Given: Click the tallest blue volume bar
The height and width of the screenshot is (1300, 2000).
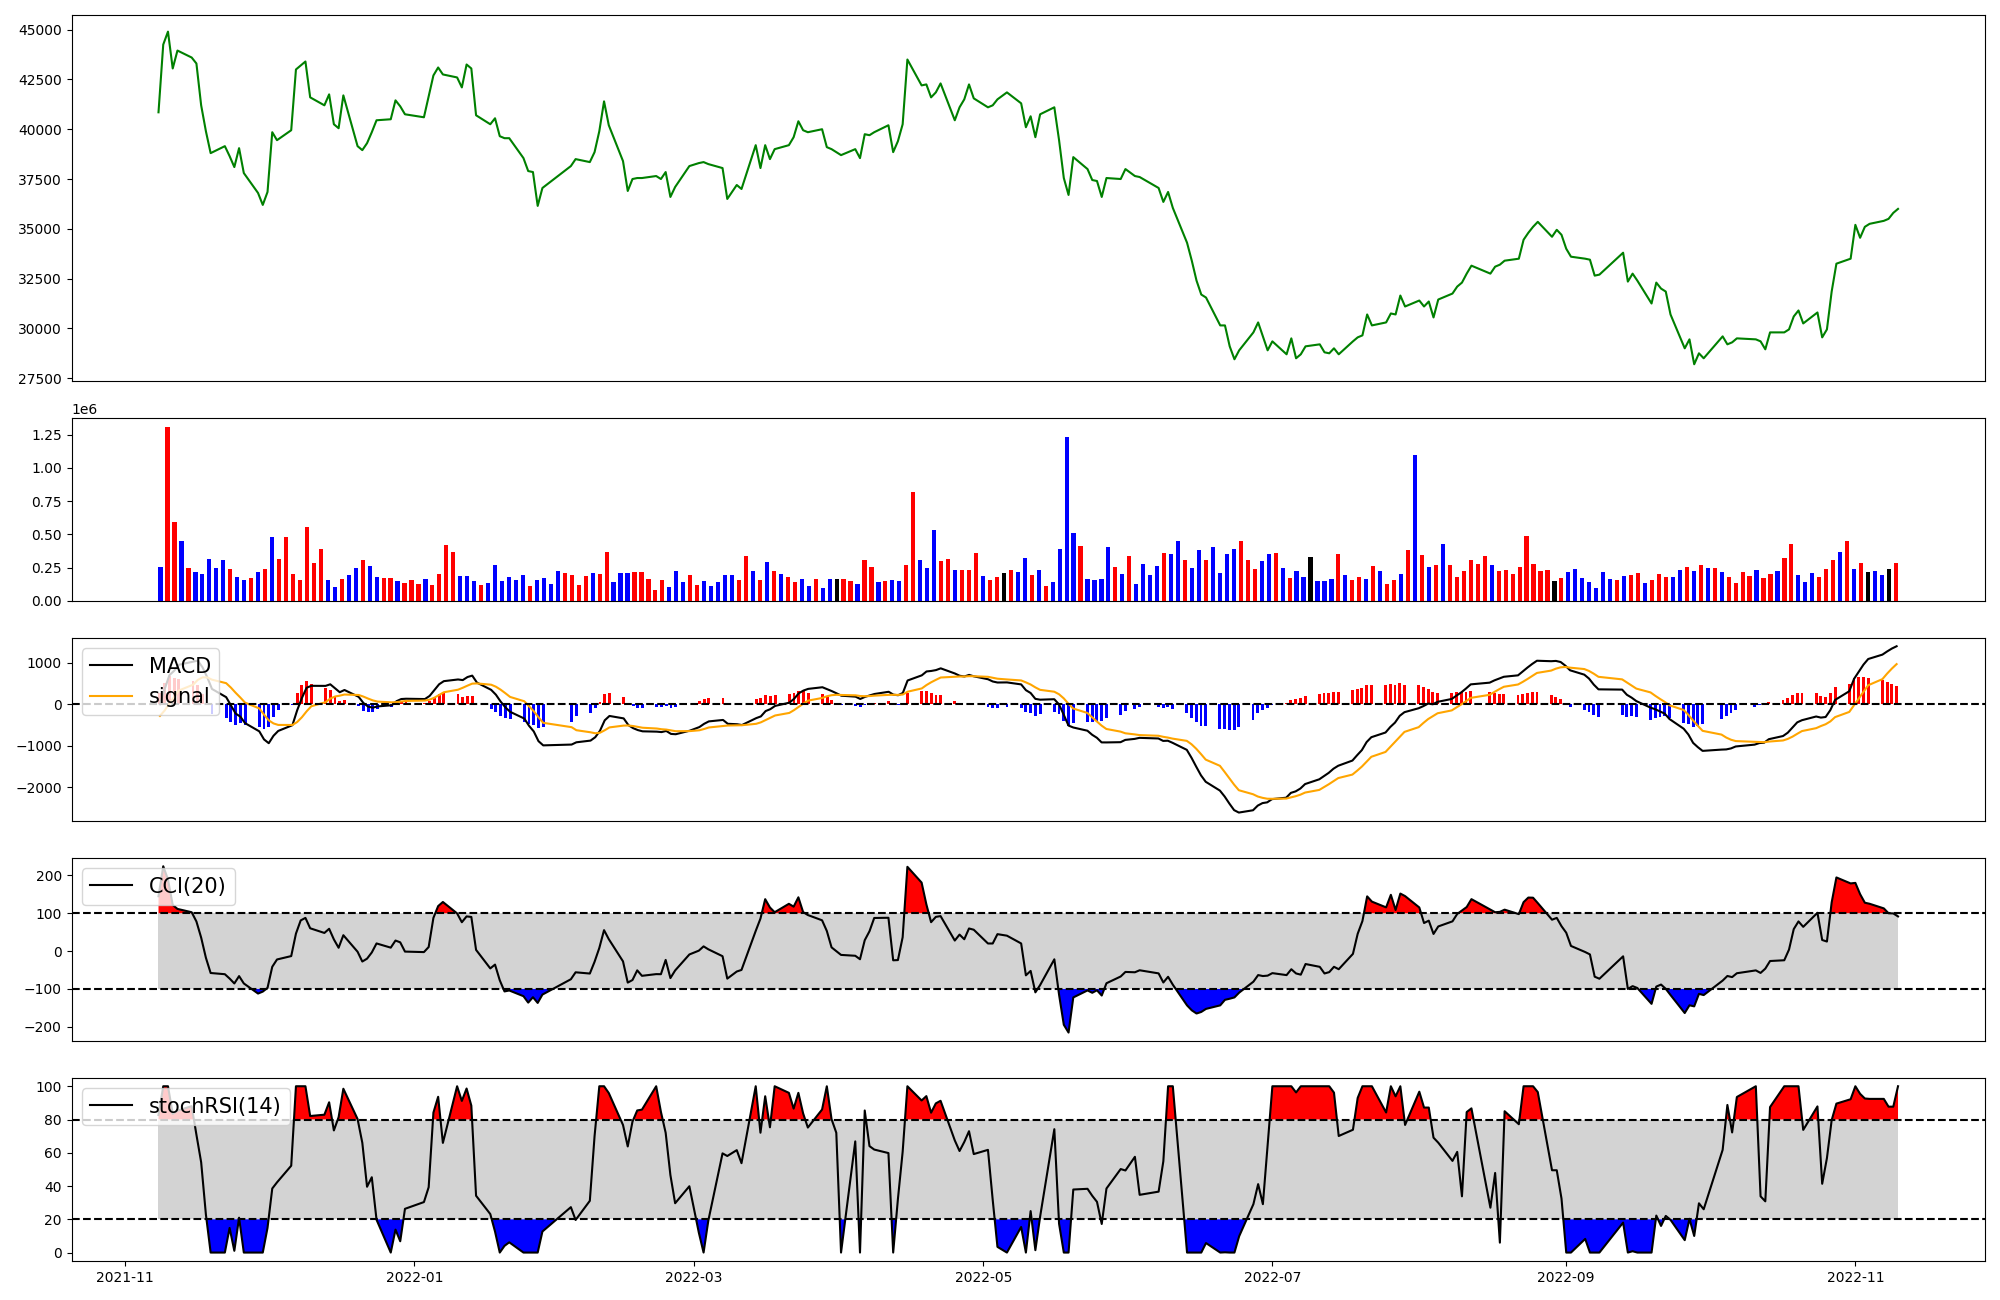Looking at the screenshot, I should 1067,519.
